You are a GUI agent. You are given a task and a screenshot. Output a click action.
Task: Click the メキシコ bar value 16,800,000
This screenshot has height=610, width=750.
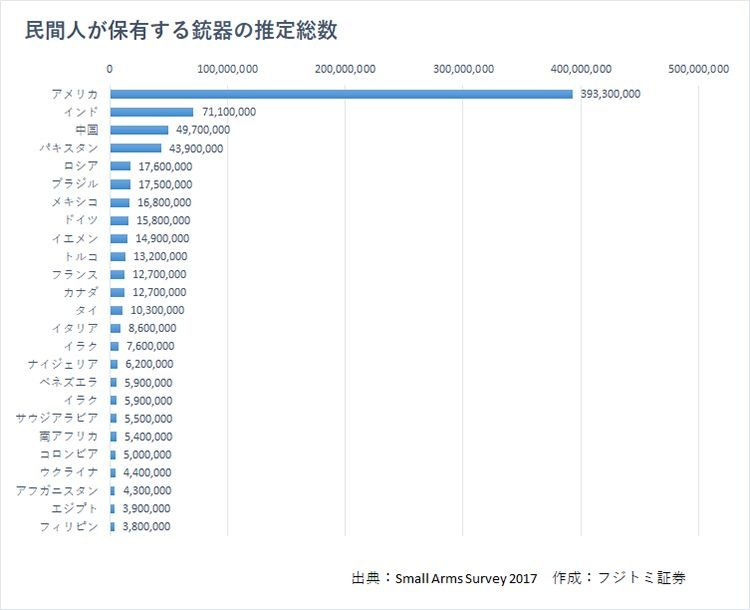(x=163, y=202)
